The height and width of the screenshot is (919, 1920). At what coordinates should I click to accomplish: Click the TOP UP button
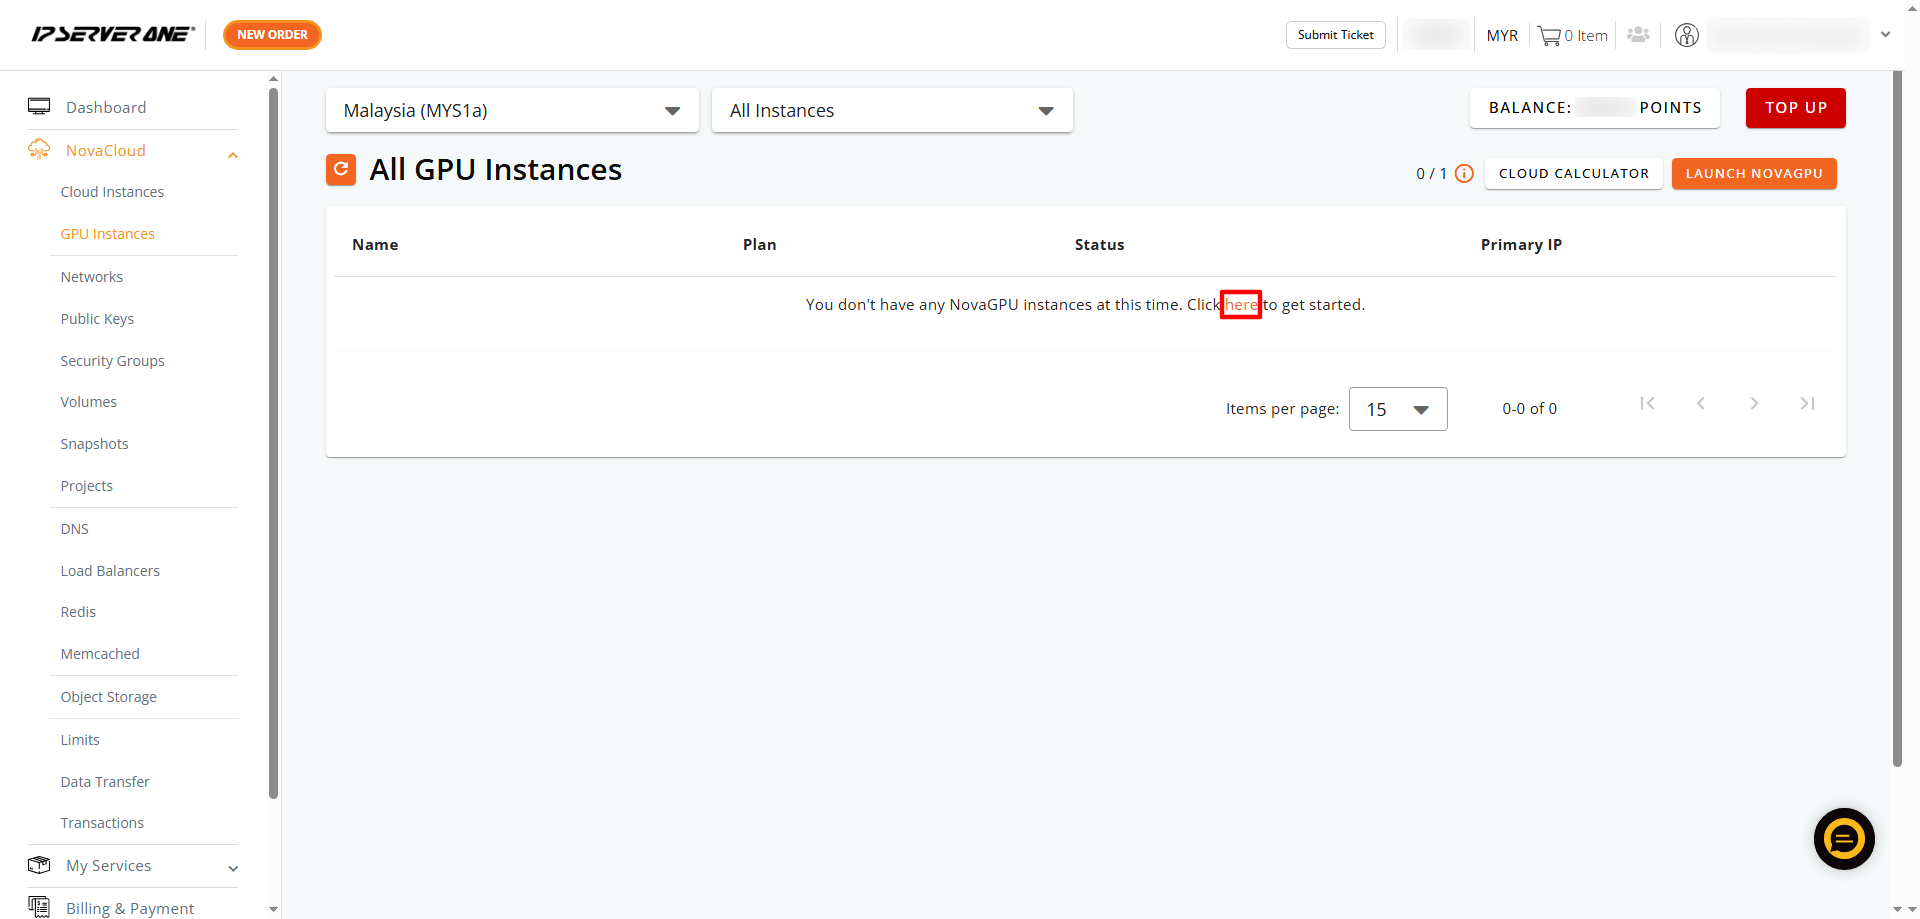(1795, 108)
